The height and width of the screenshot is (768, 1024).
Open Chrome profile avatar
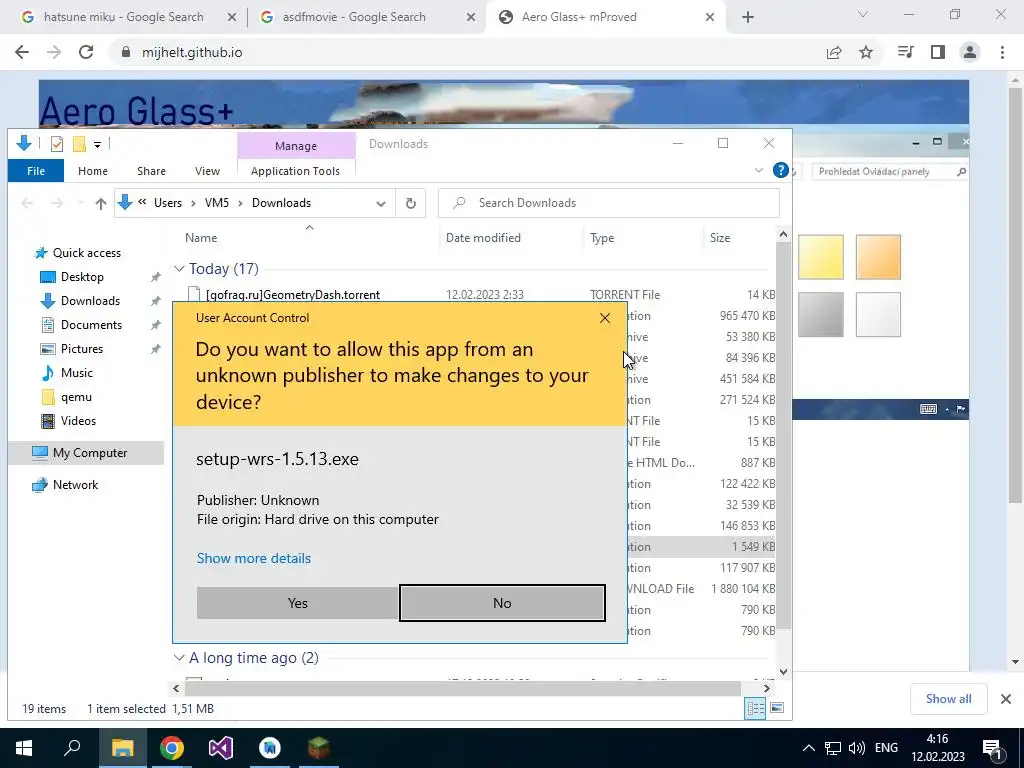(x=970, y=52)
